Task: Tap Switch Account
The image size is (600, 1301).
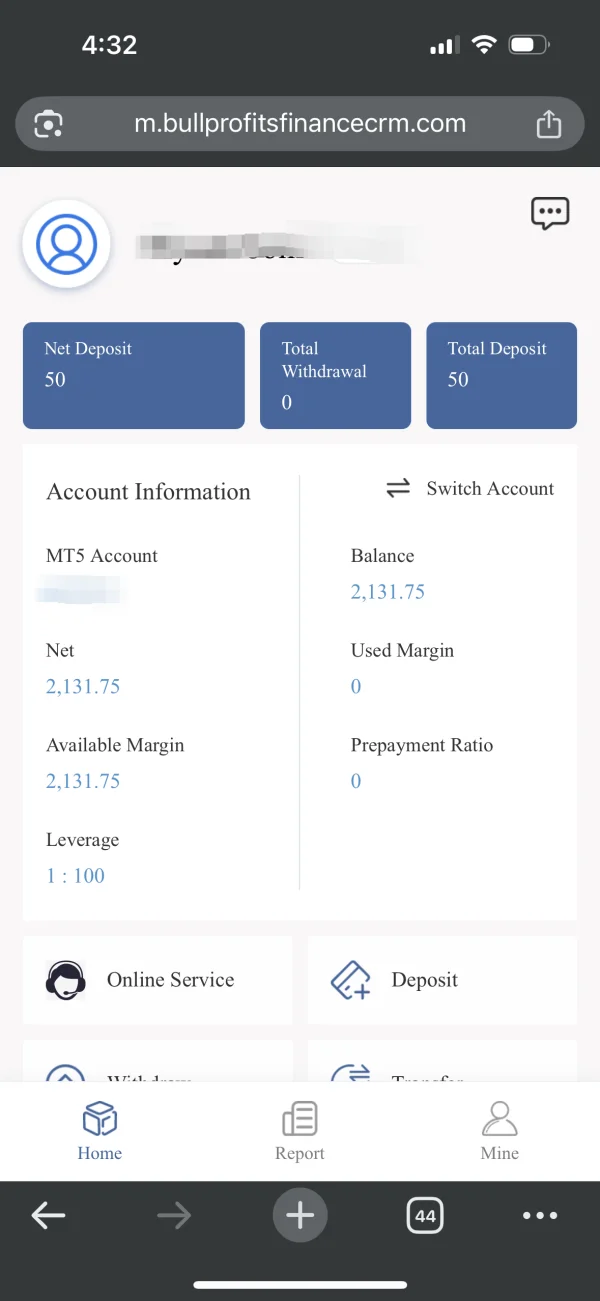Action: (470, 489)
